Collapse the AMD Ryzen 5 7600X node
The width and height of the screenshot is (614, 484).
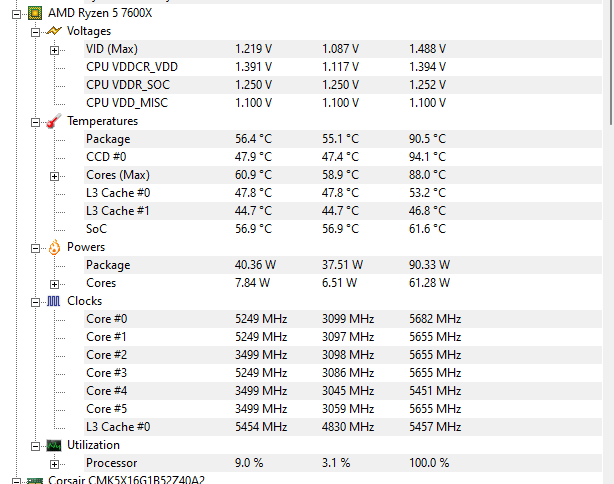pos(17,13)
